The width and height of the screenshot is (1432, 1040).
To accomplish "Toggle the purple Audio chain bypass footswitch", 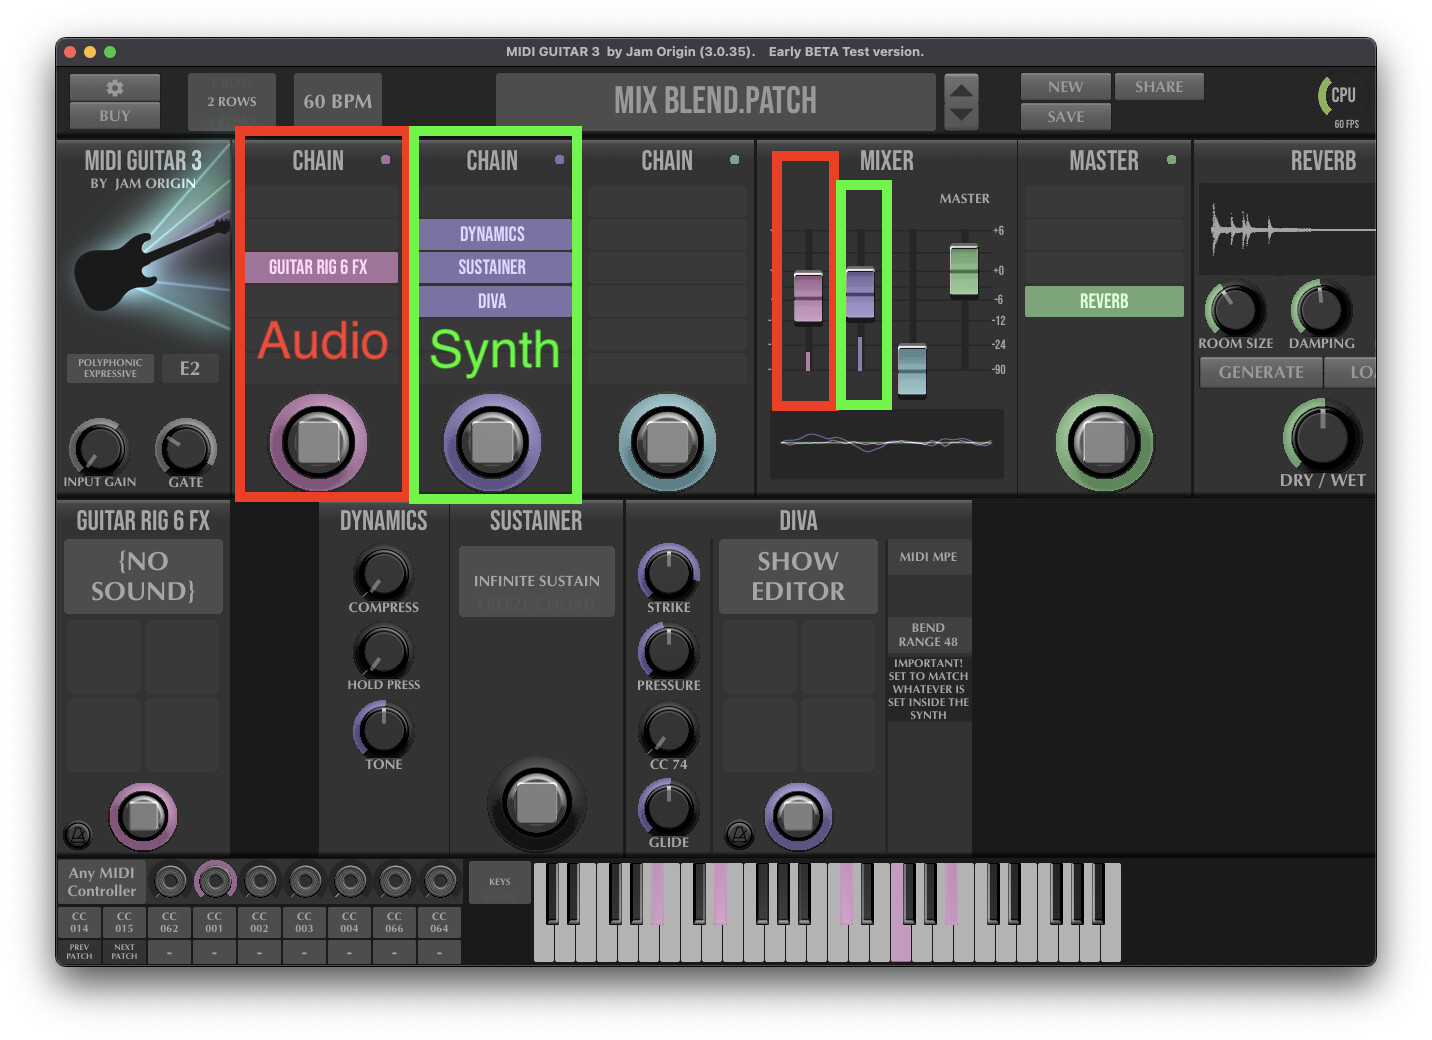I will coord(318,441).
